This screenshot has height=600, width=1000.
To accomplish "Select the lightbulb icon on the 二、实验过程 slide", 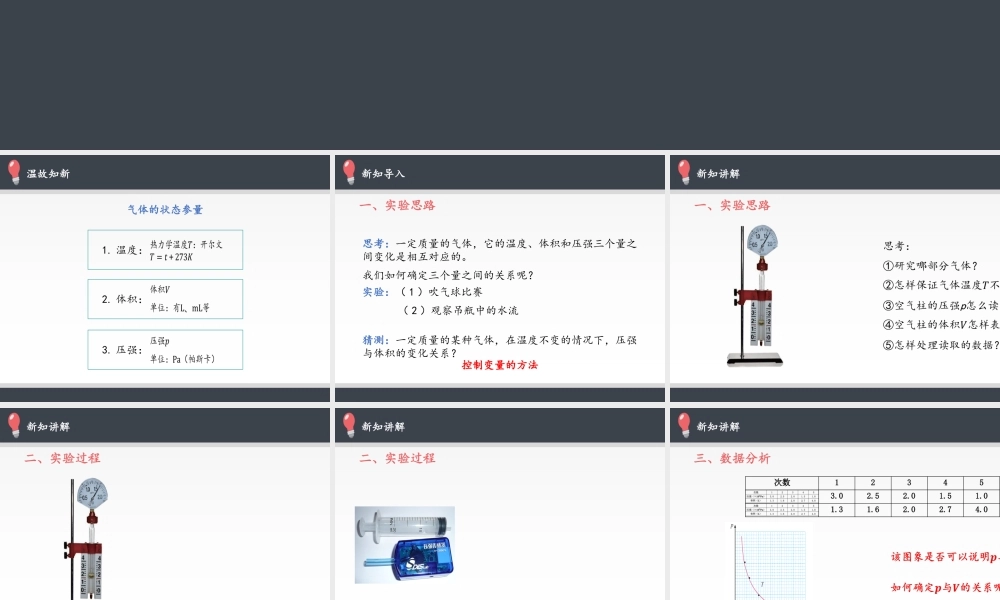I will [x=13, y=424].
